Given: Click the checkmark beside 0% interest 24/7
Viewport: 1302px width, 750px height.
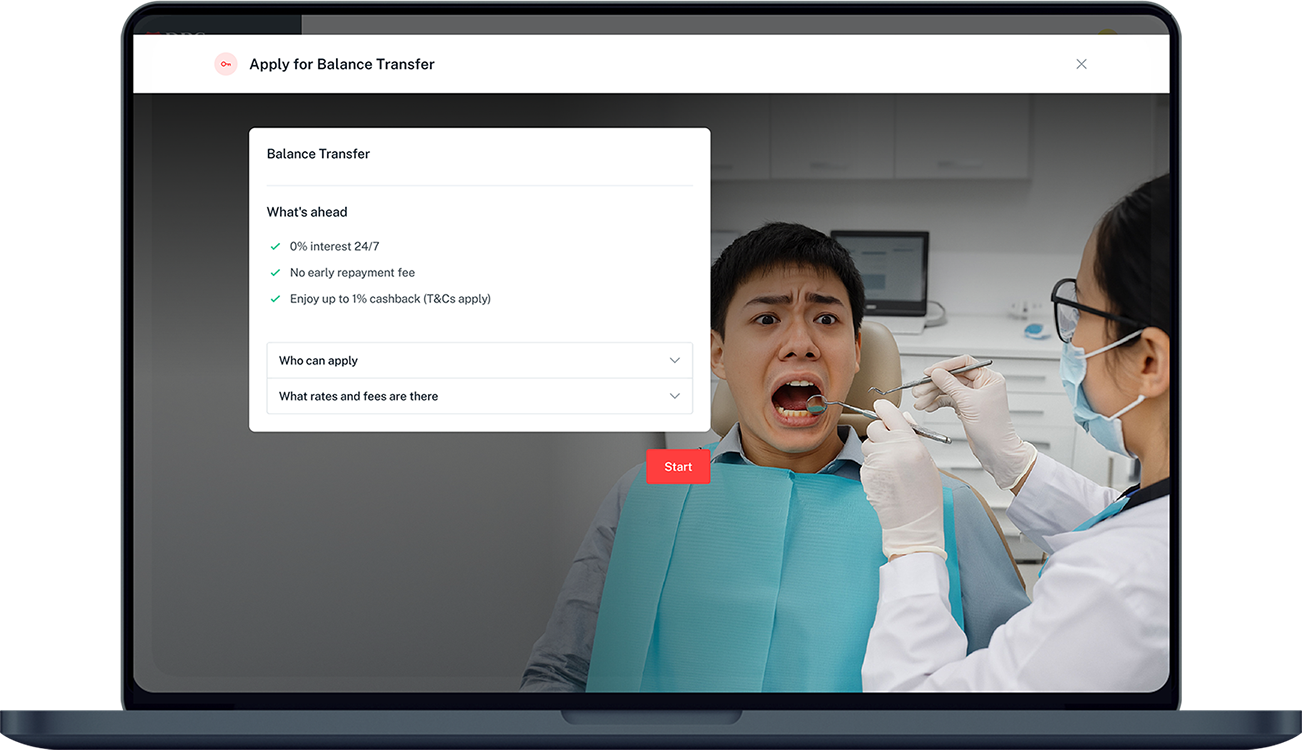Looking at the screenshot, I should pyautogui.click(x=275, y=246).
